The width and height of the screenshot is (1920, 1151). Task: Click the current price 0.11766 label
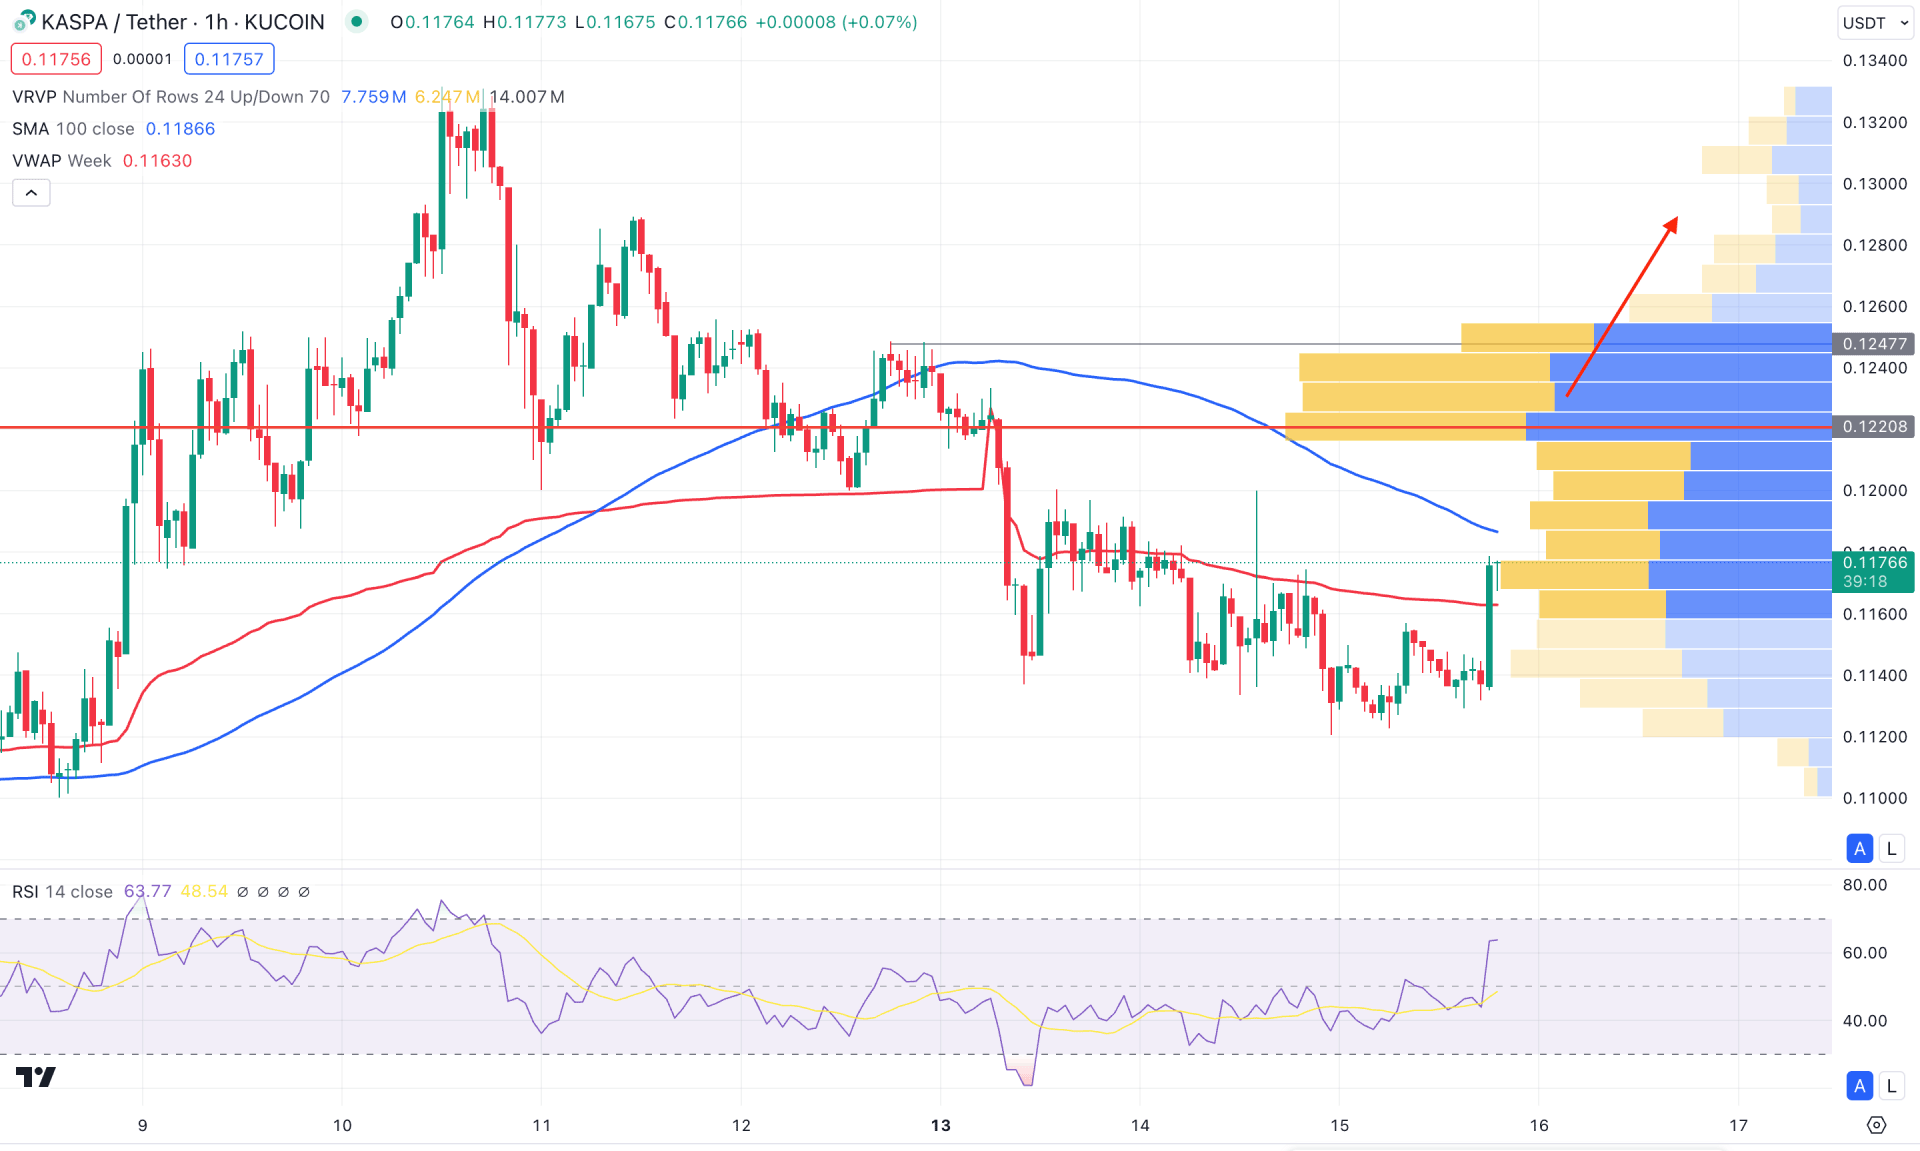point(1874,571)
